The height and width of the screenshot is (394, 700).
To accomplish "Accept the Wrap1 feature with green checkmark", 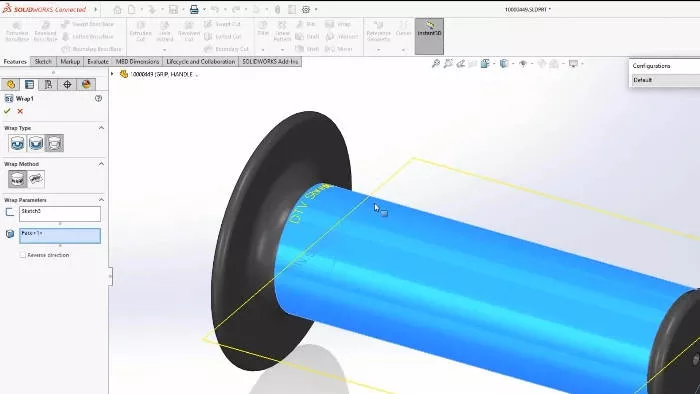I will coord(7,111).
